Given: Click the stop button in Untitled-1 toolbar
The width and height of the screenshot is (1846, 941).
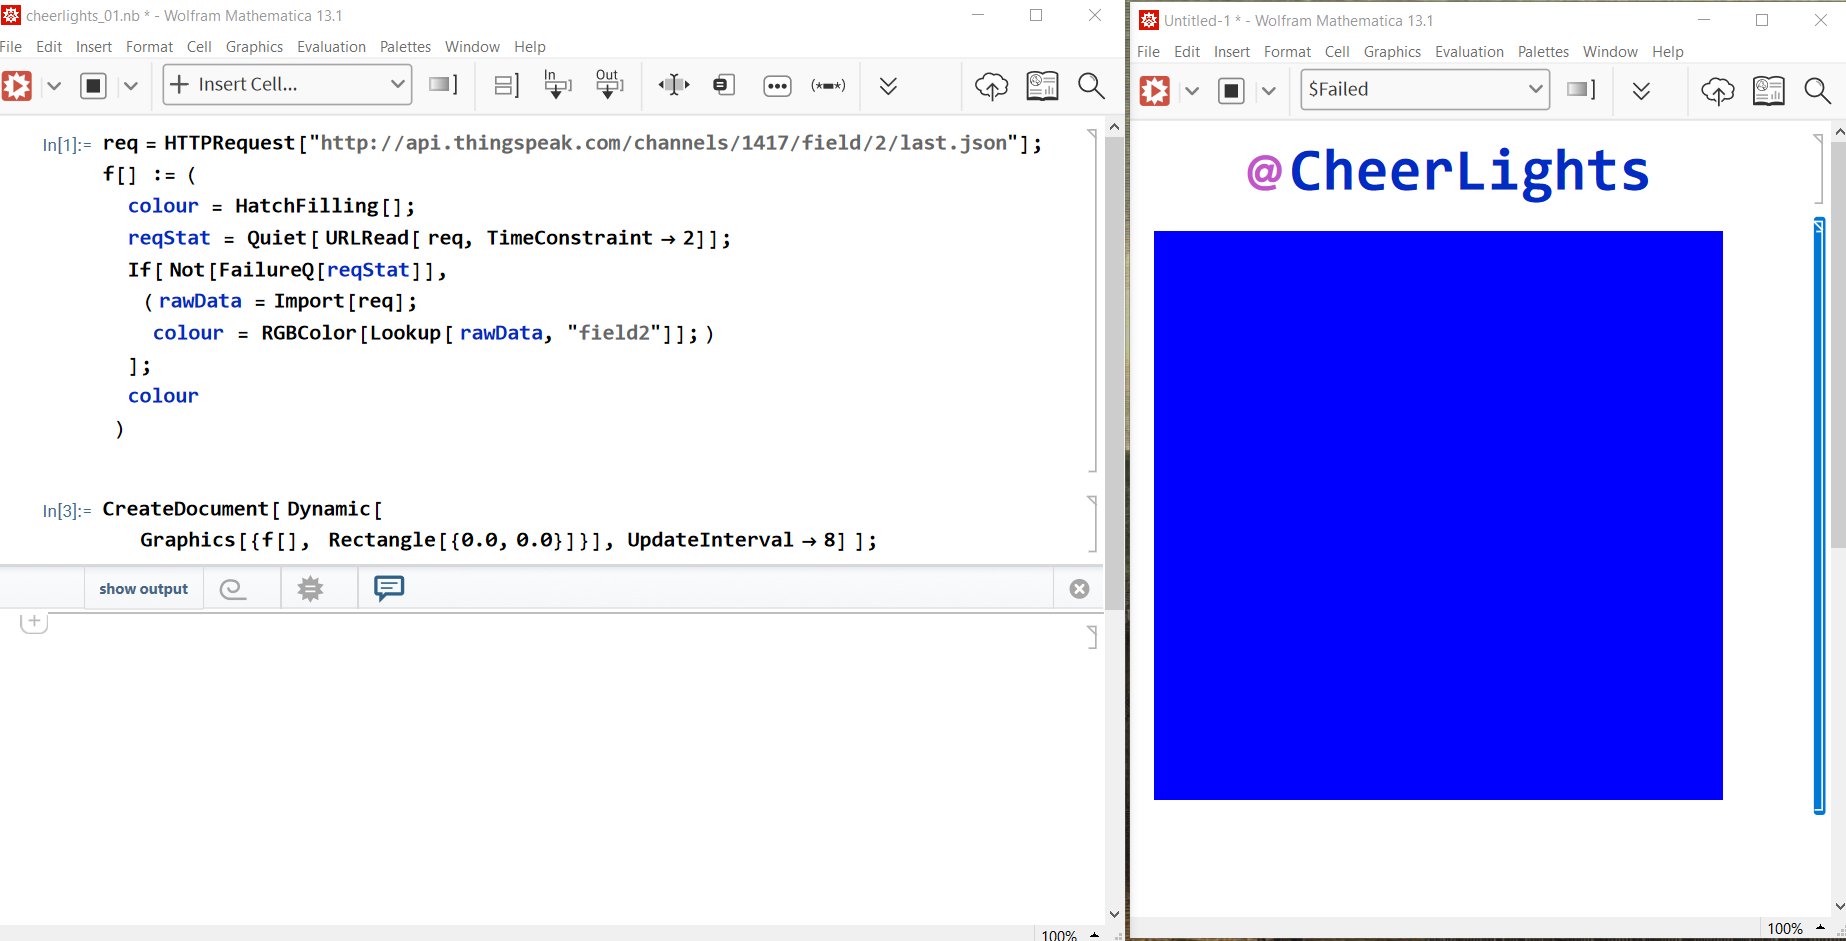Looking at the screenshot, I should [1231, 91].
